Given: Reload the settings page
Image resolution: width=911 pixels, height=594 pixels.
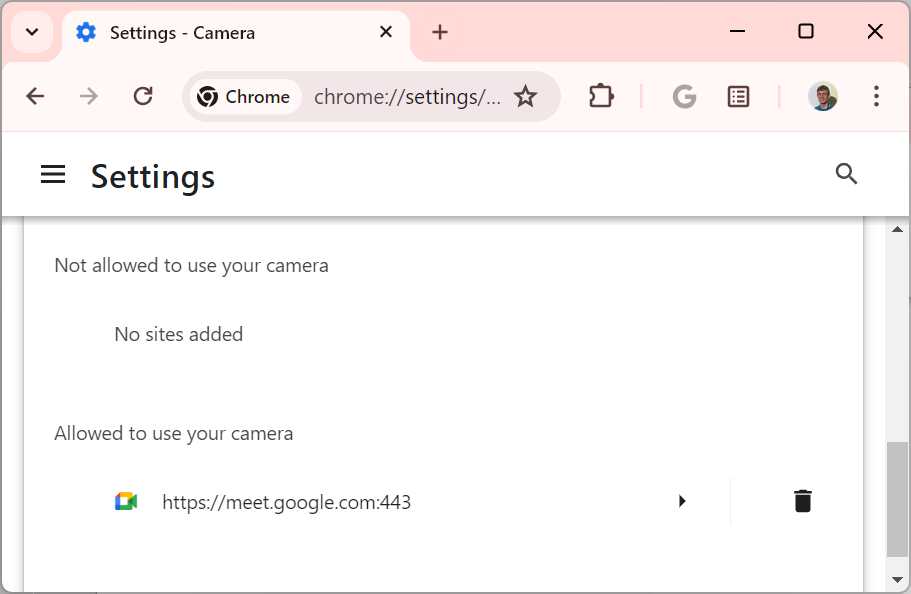Looking at the screenshot, I should click(143, 96).
